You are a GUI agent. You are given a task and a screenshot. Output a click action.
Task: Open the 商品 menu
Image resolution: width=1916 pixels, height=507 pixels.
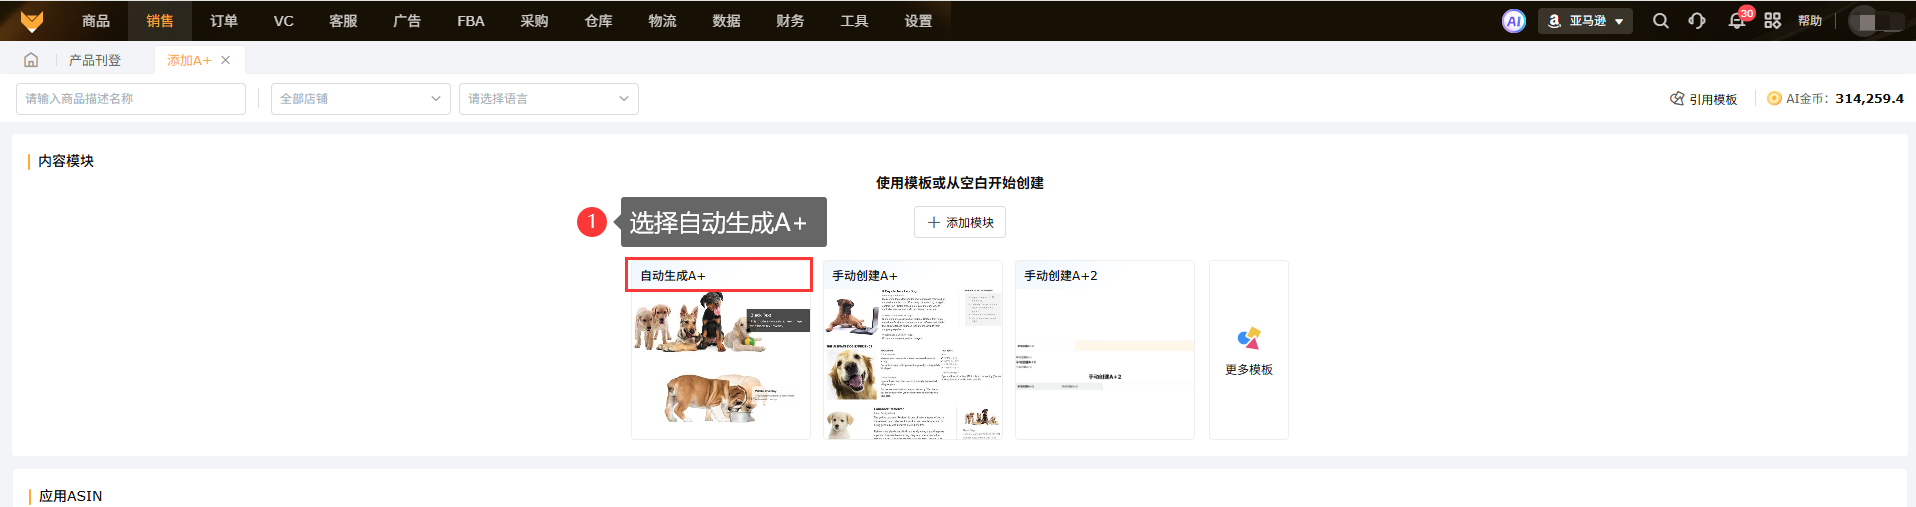click(x=96, y=21)
